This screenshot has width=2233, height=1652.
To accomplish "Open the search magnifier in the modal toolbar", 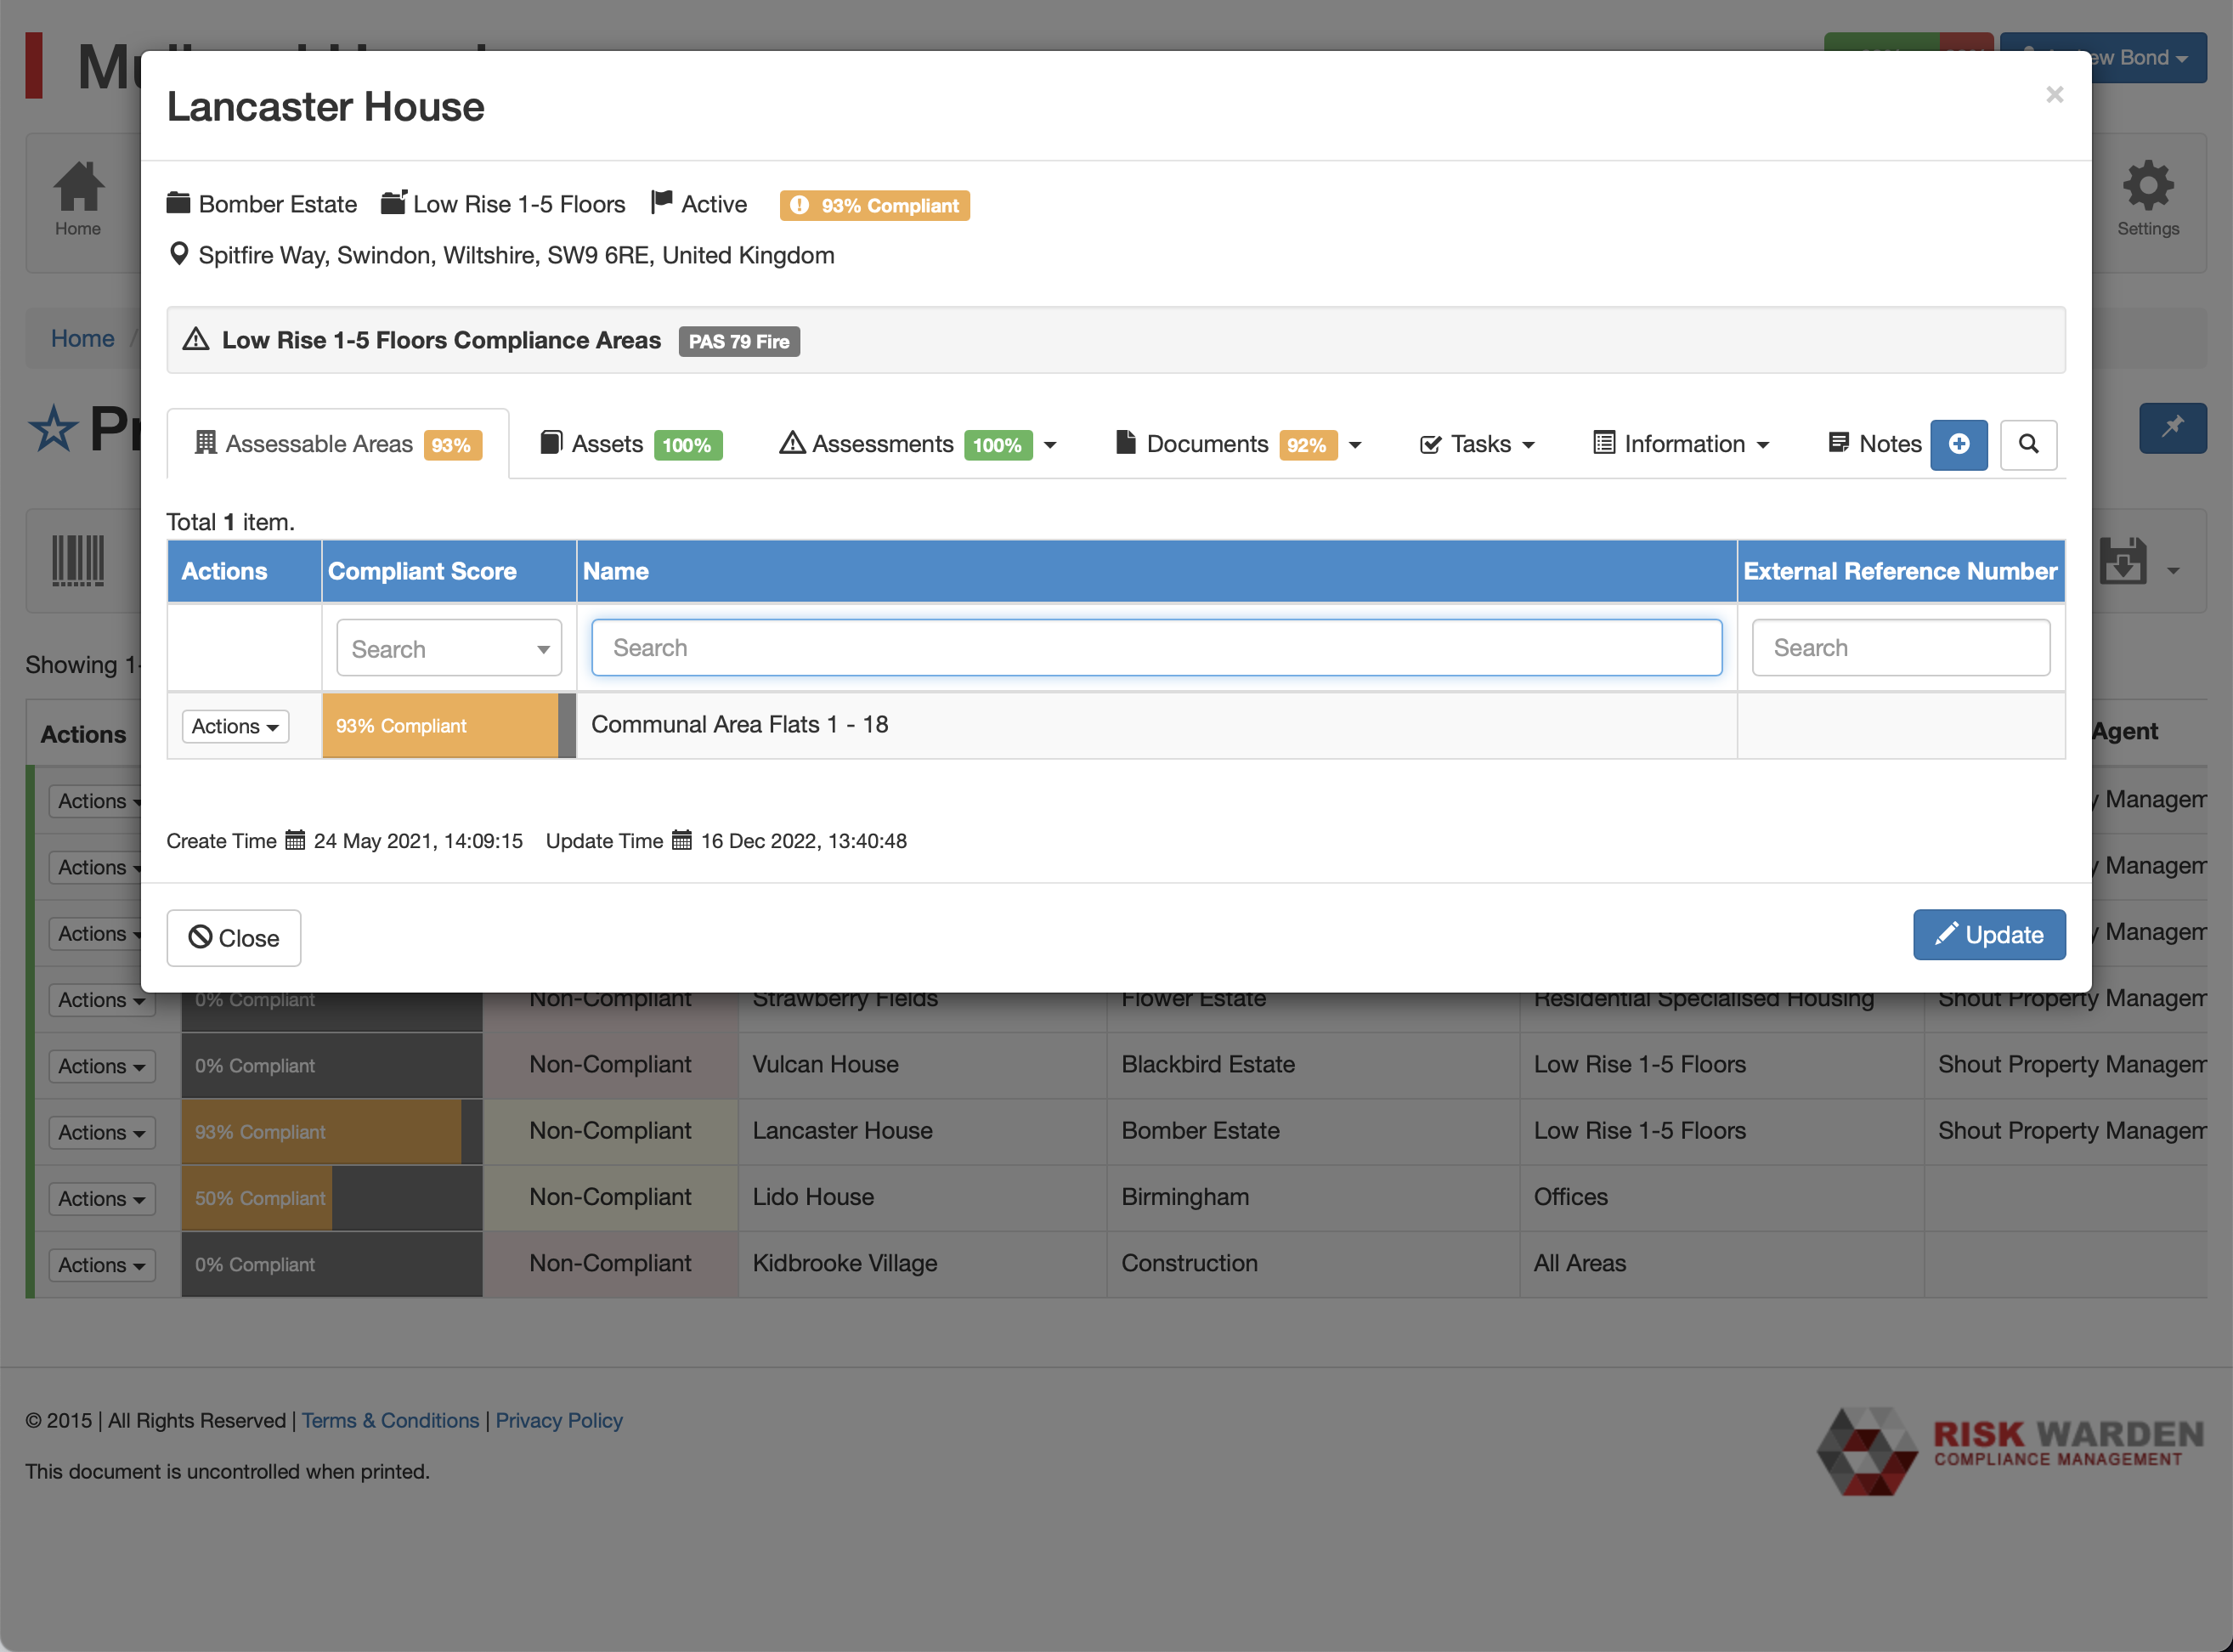I will tap(2029, 444).
